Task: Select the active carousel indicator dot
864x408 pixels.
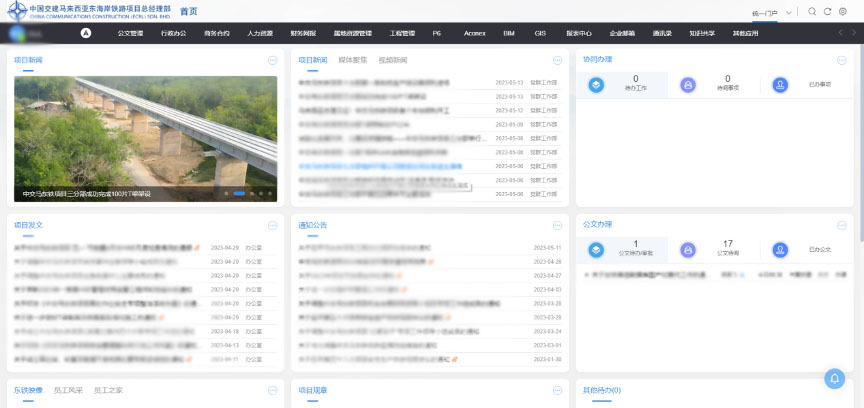Action: click(x=239, y=193)
